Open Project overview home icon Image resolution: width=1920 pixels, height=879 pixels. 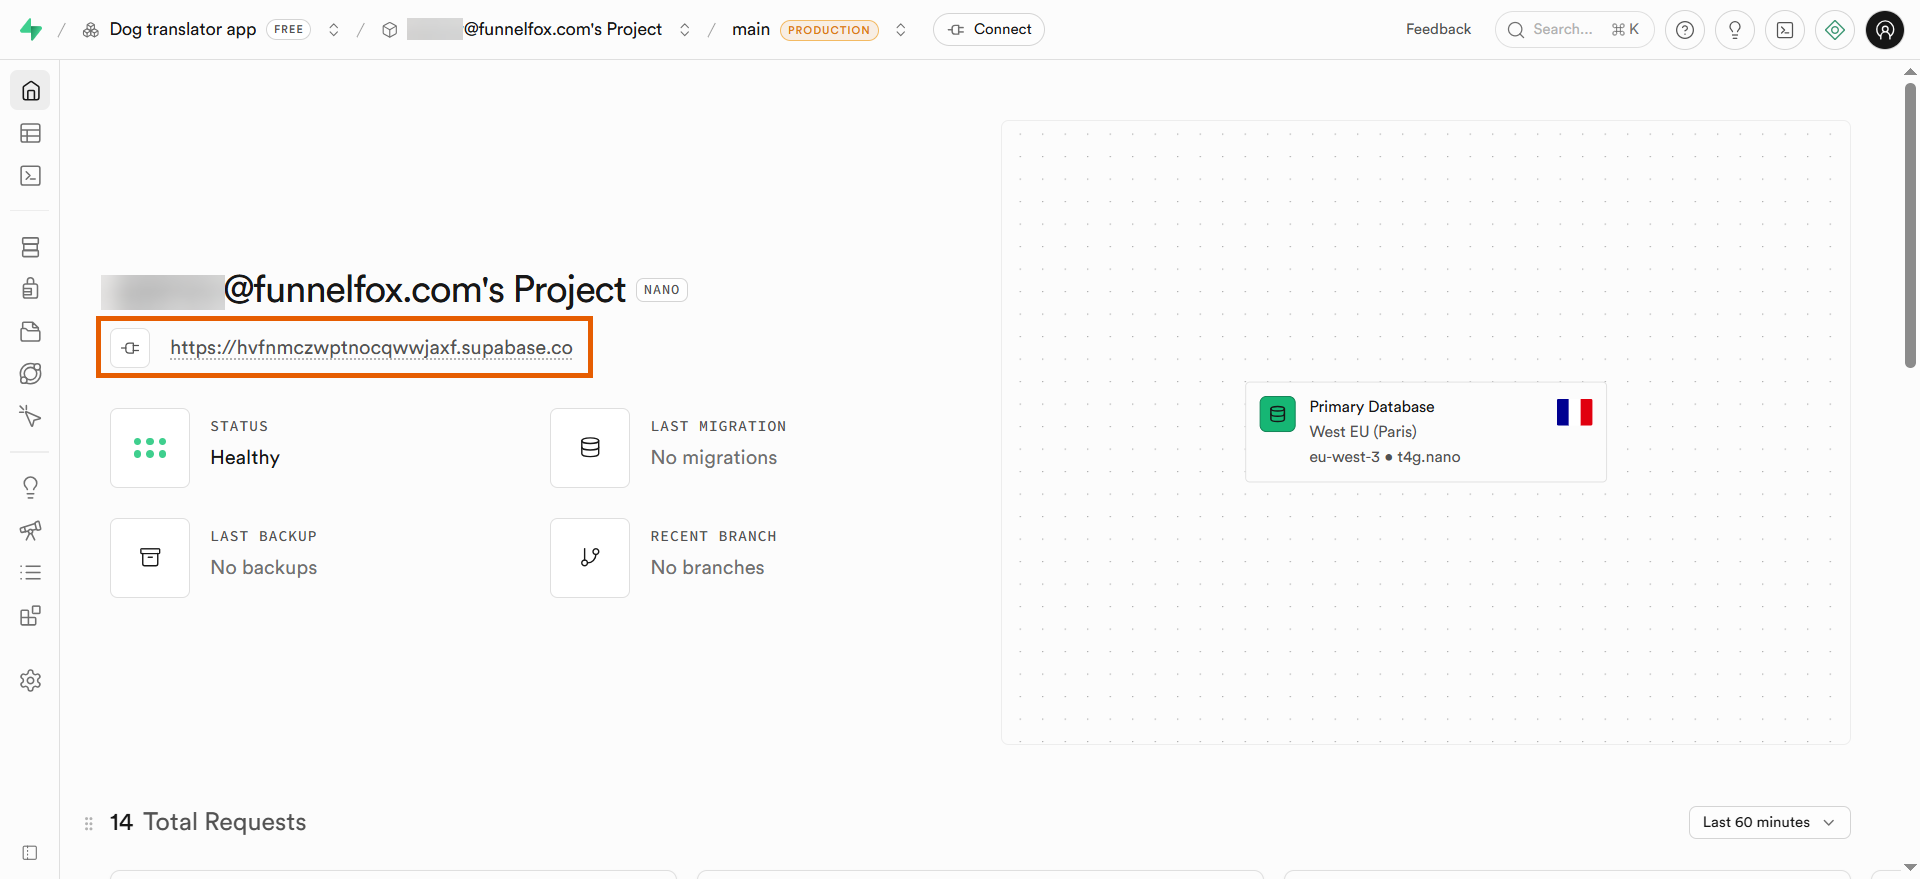click(x=31, y=91)
